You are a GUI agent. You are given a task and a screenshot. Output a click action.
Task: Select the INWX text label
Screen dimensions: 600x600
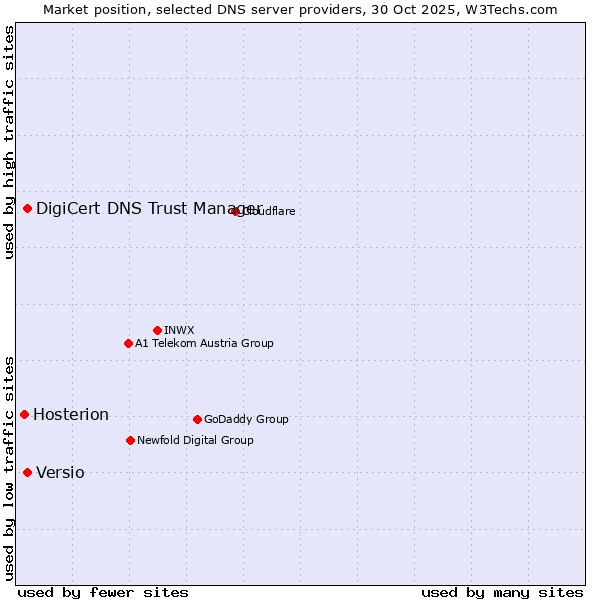[x=179, y=330]
